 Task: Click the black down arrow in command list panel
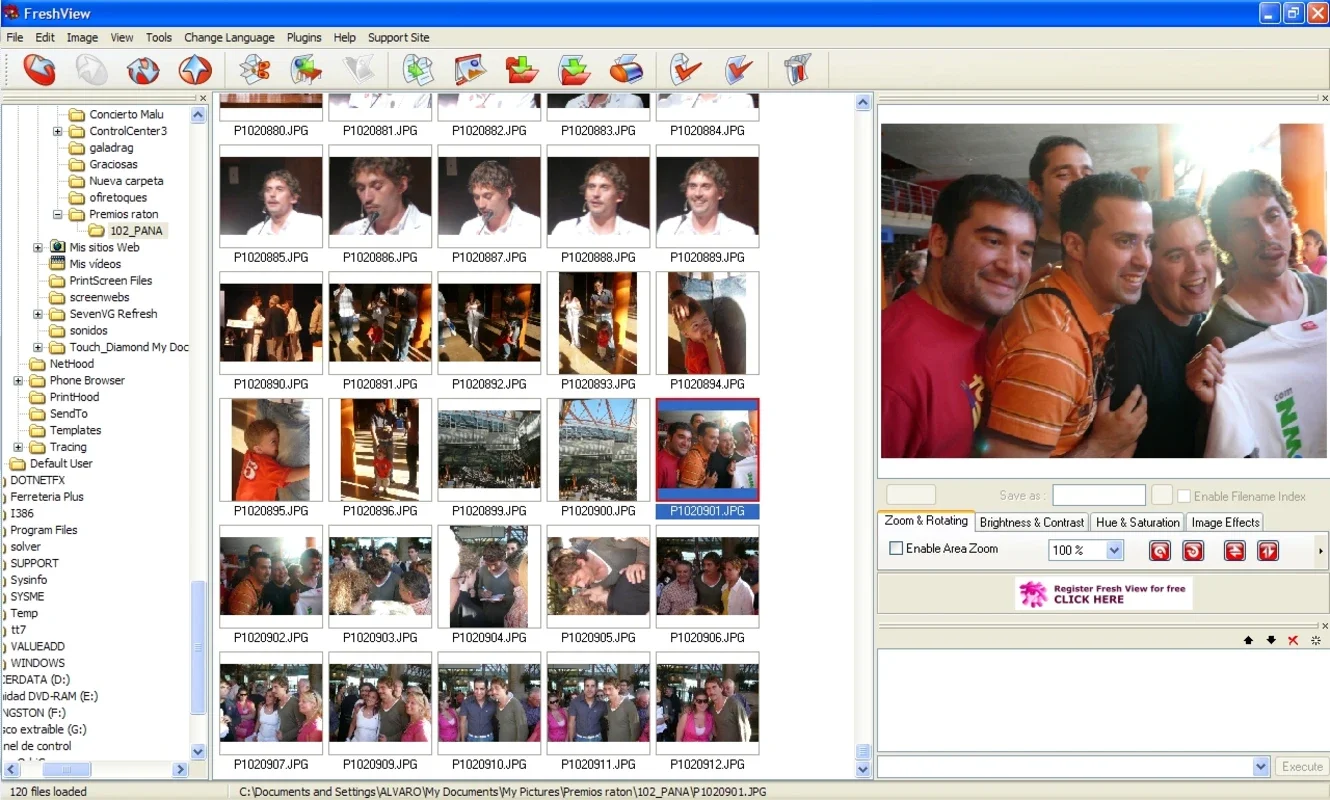click(x=1271, y=640)
